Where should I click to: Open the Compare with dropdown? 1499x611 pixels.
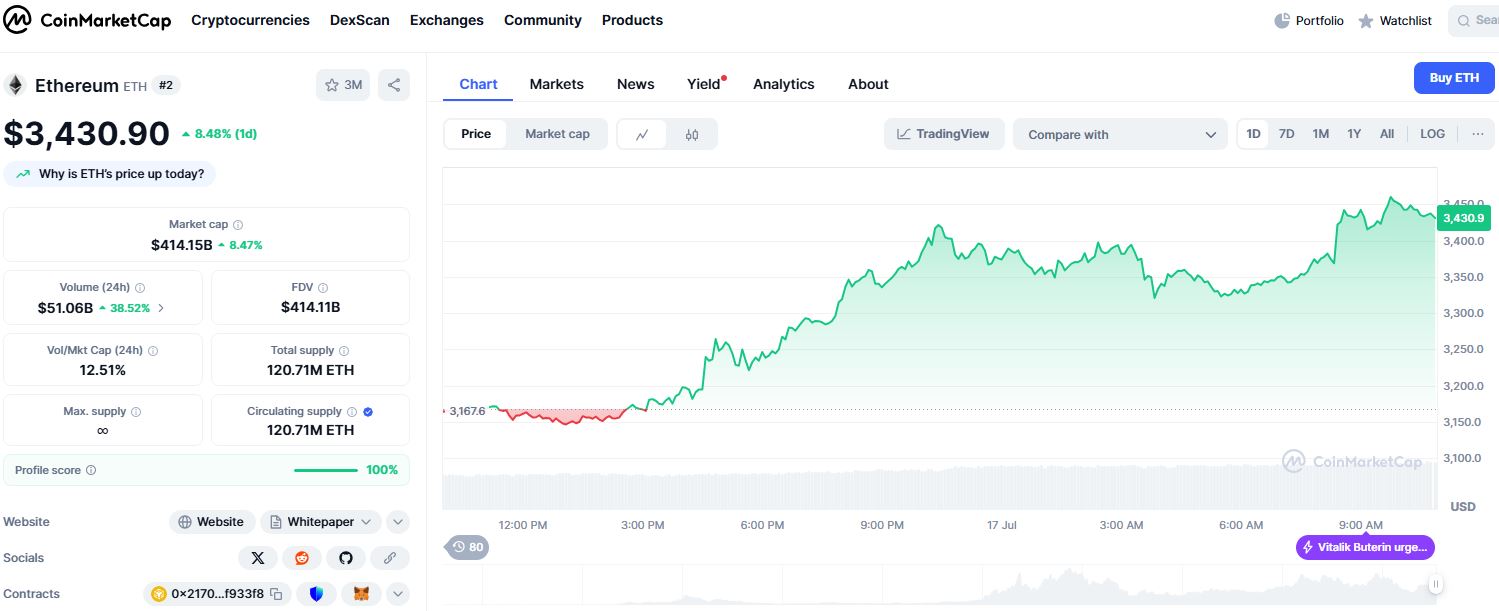coord(1120,135)
